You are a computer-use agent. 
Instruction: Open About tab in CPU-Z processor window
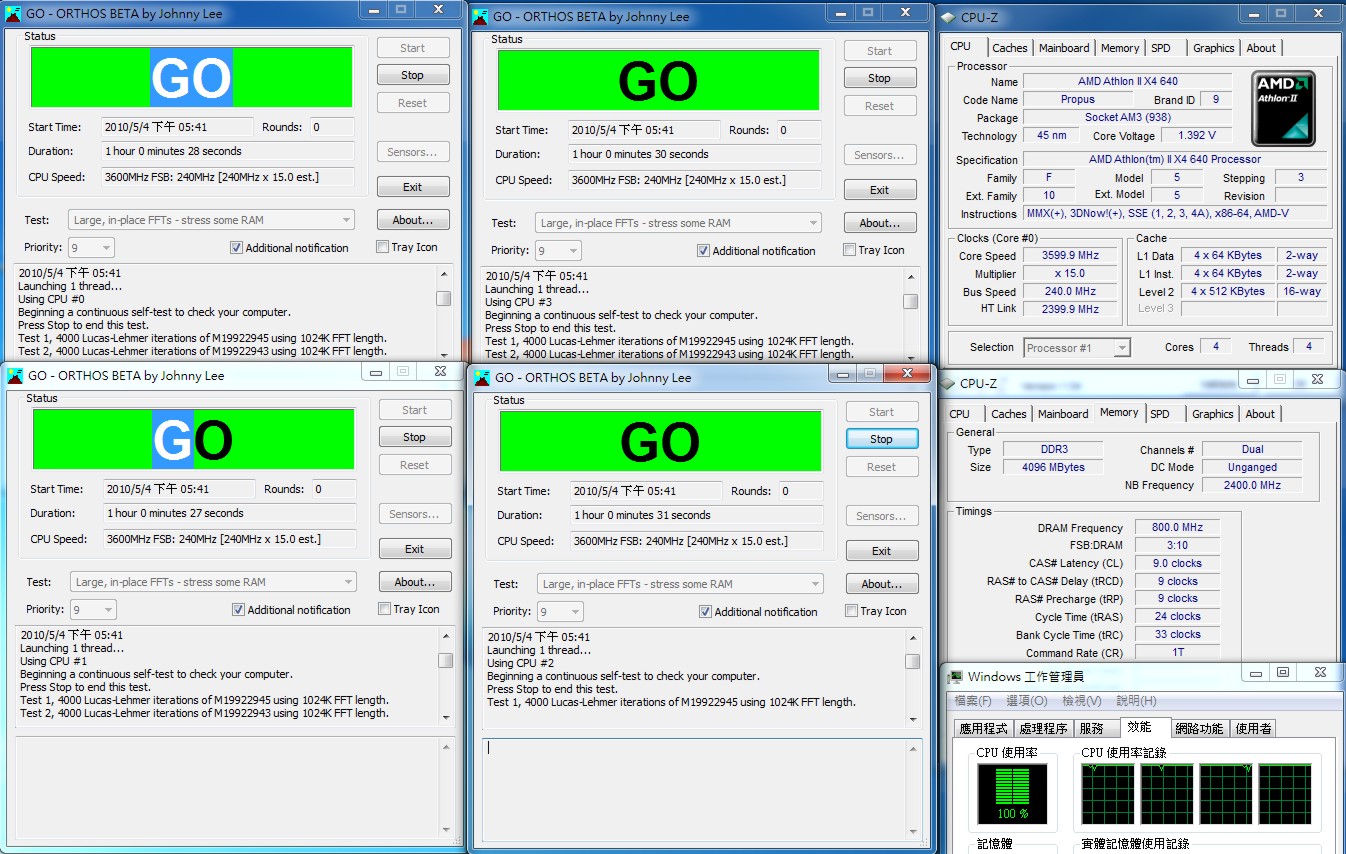coord(1261,48)
